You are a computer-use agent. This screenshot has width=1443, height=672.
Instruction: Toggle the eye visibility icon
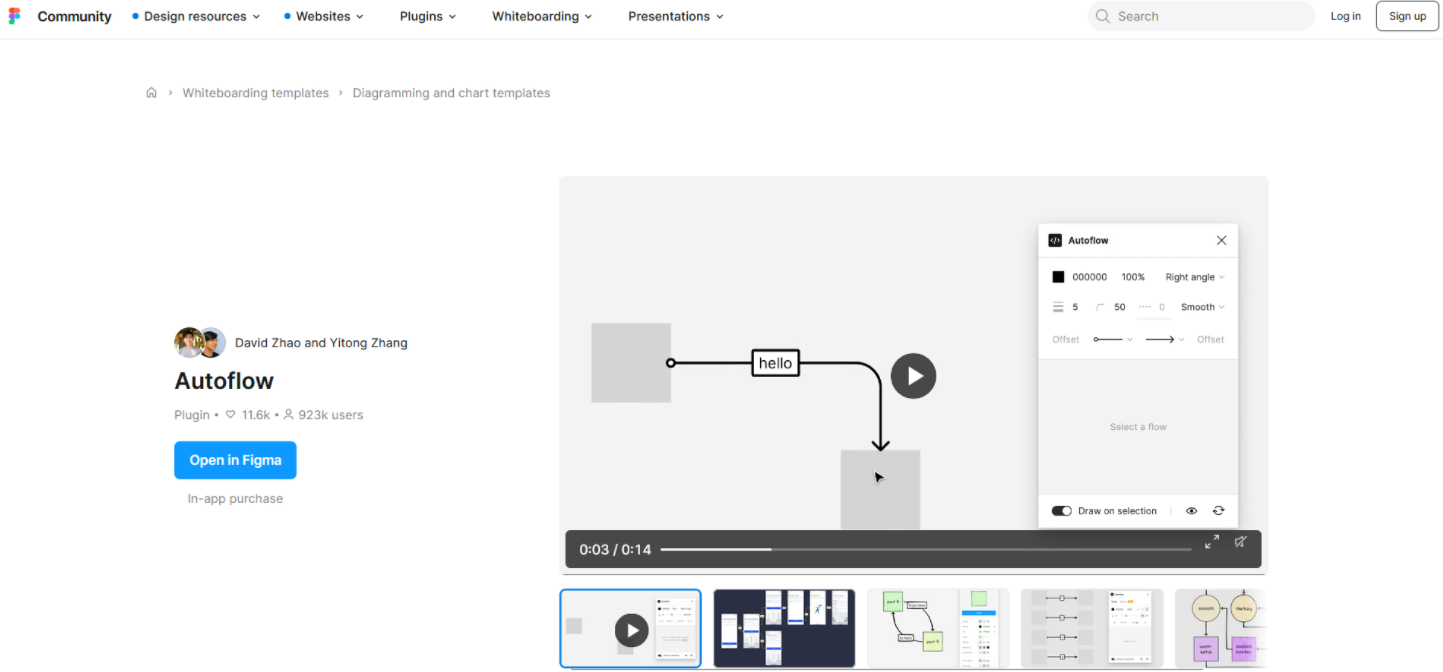pos(1191,511)
